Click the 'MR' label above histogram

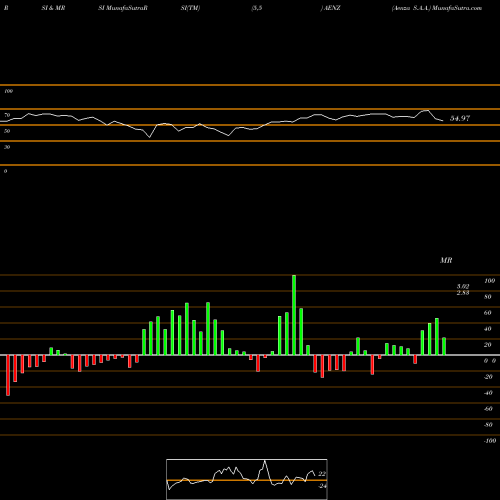coord(446,260)
